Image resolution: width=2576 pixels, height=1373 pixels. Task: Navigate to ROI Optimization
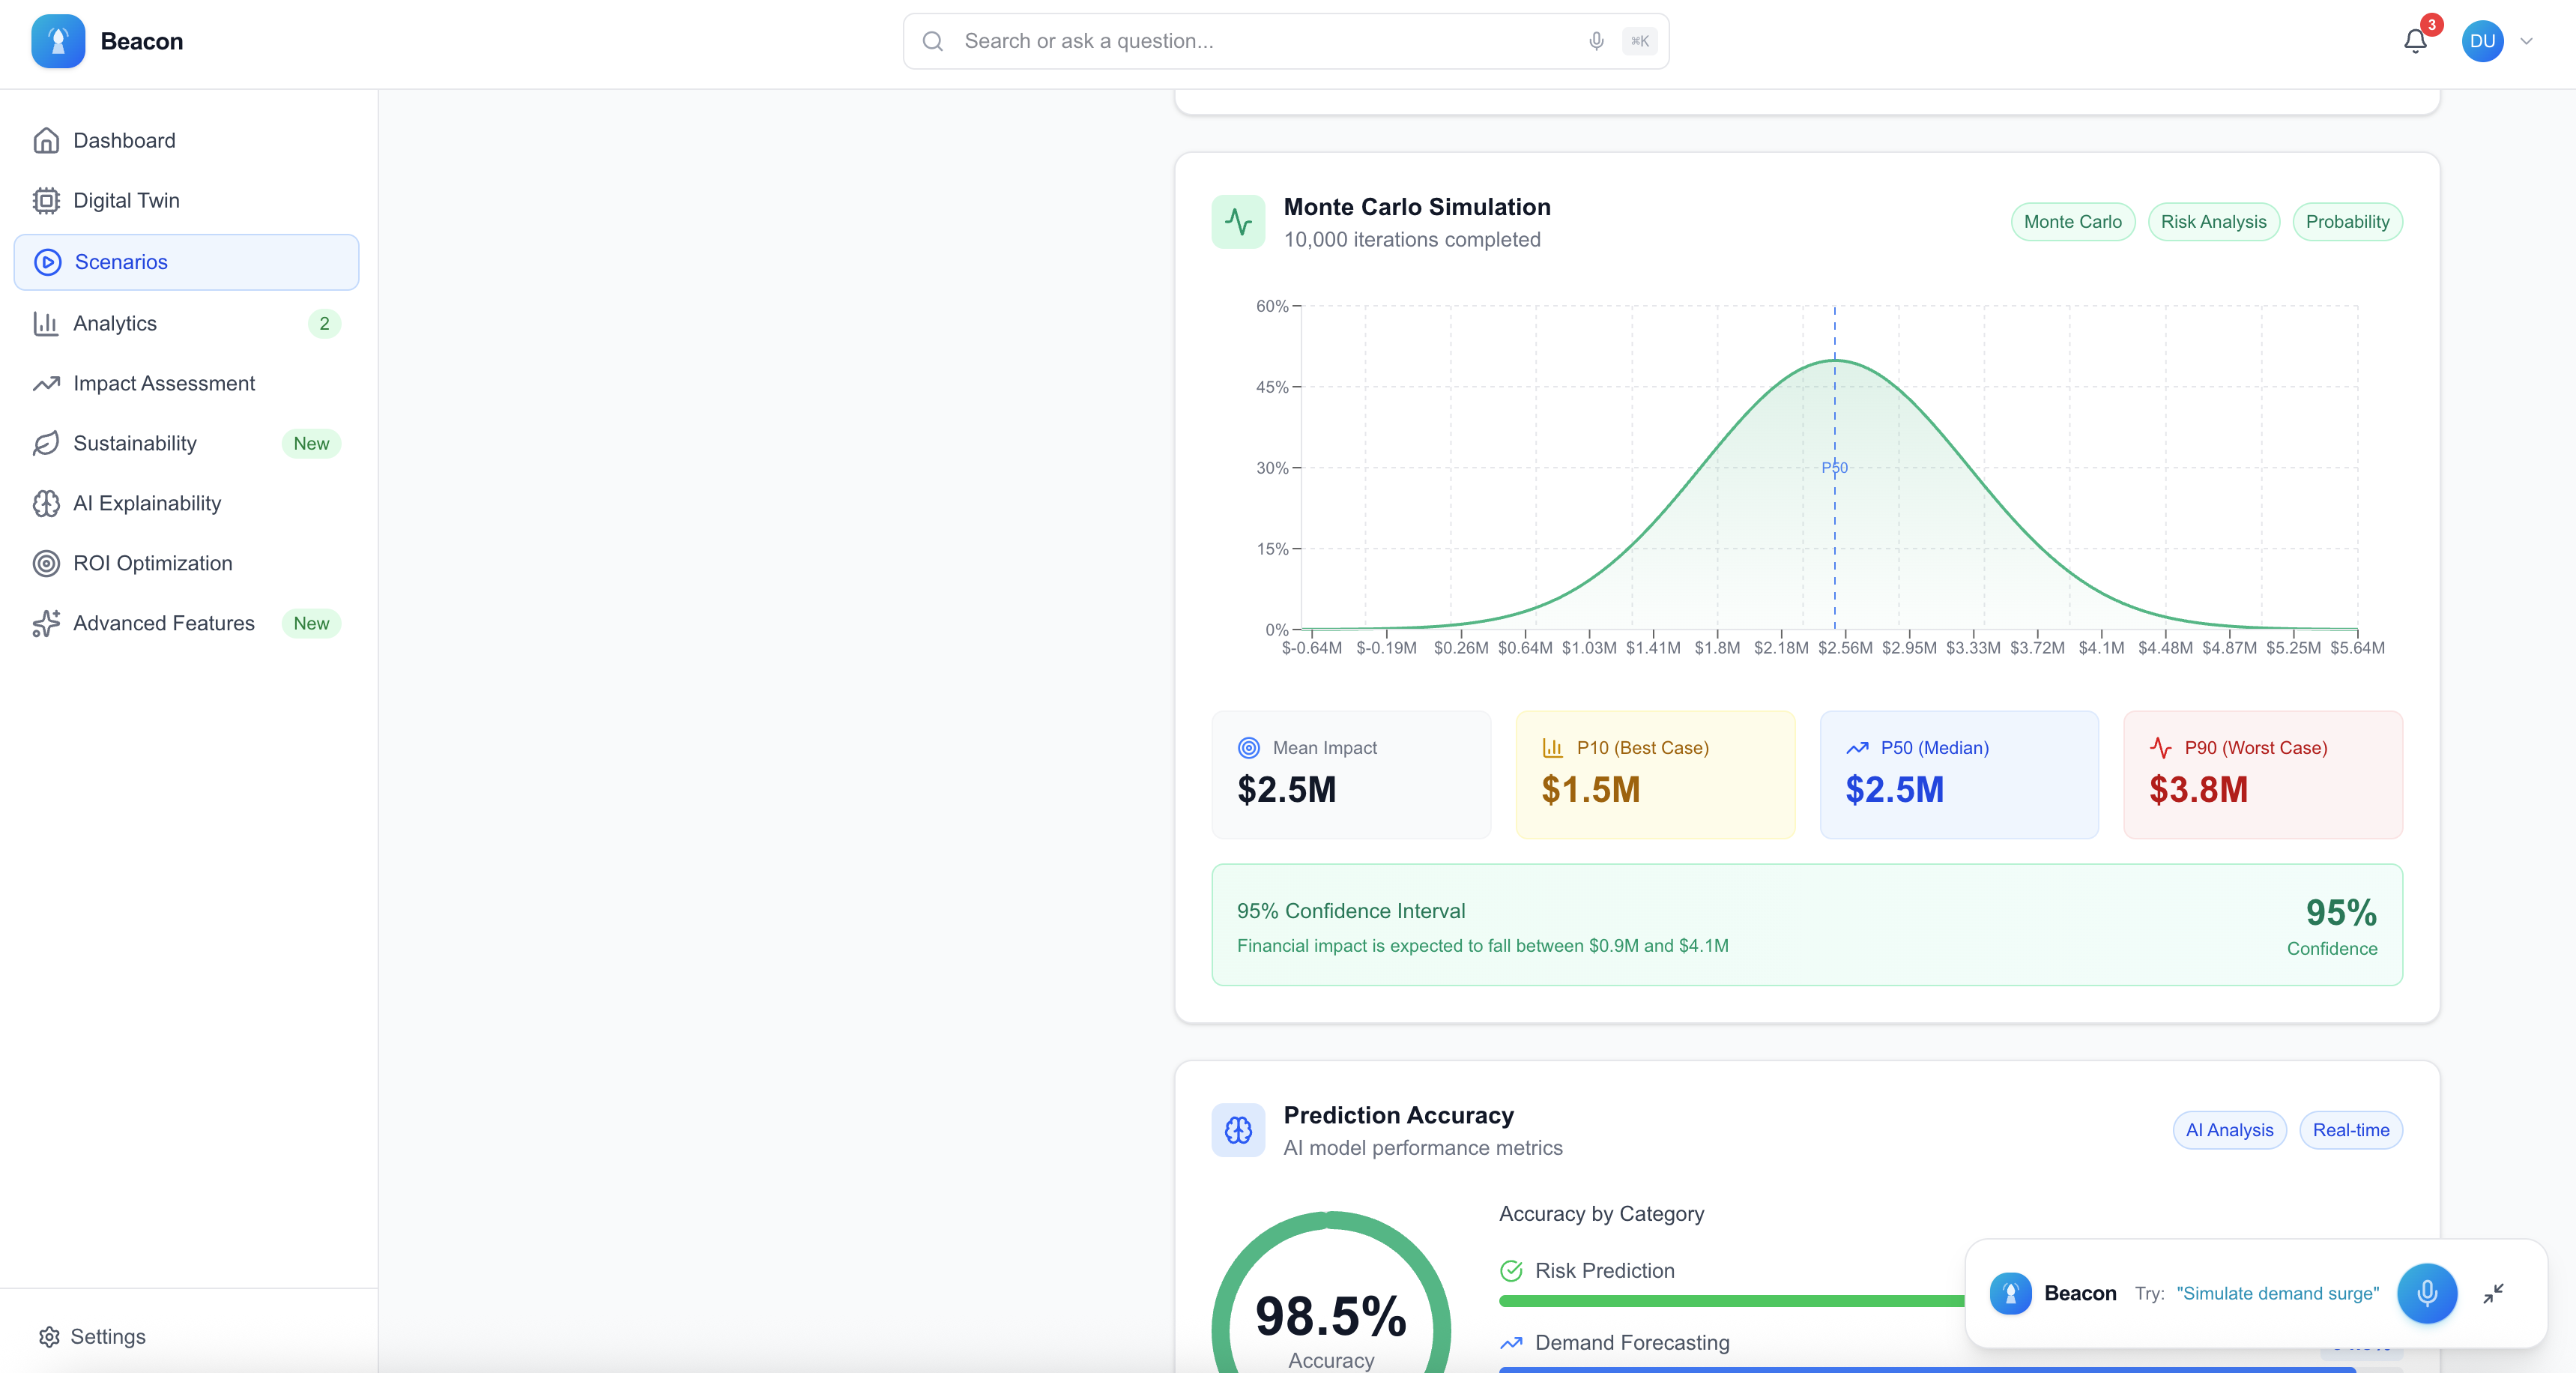click(x=152, y=563)
